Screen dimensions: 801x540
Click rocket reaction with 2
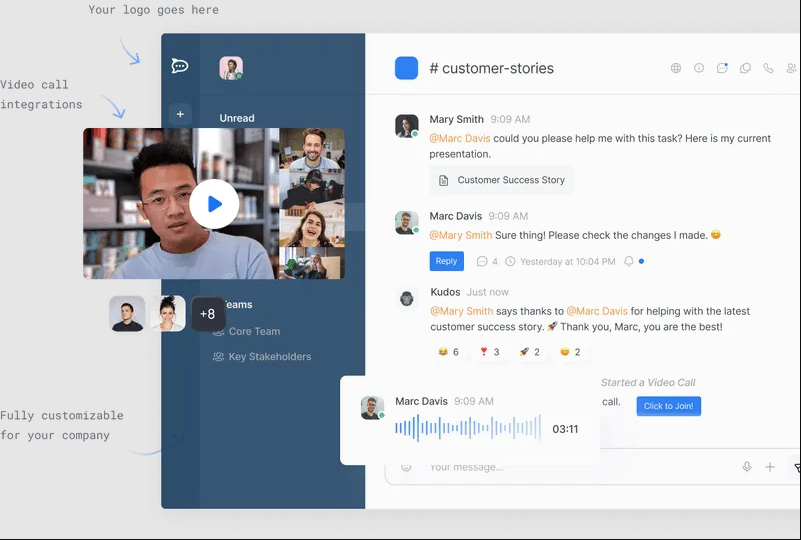point(529,351)
